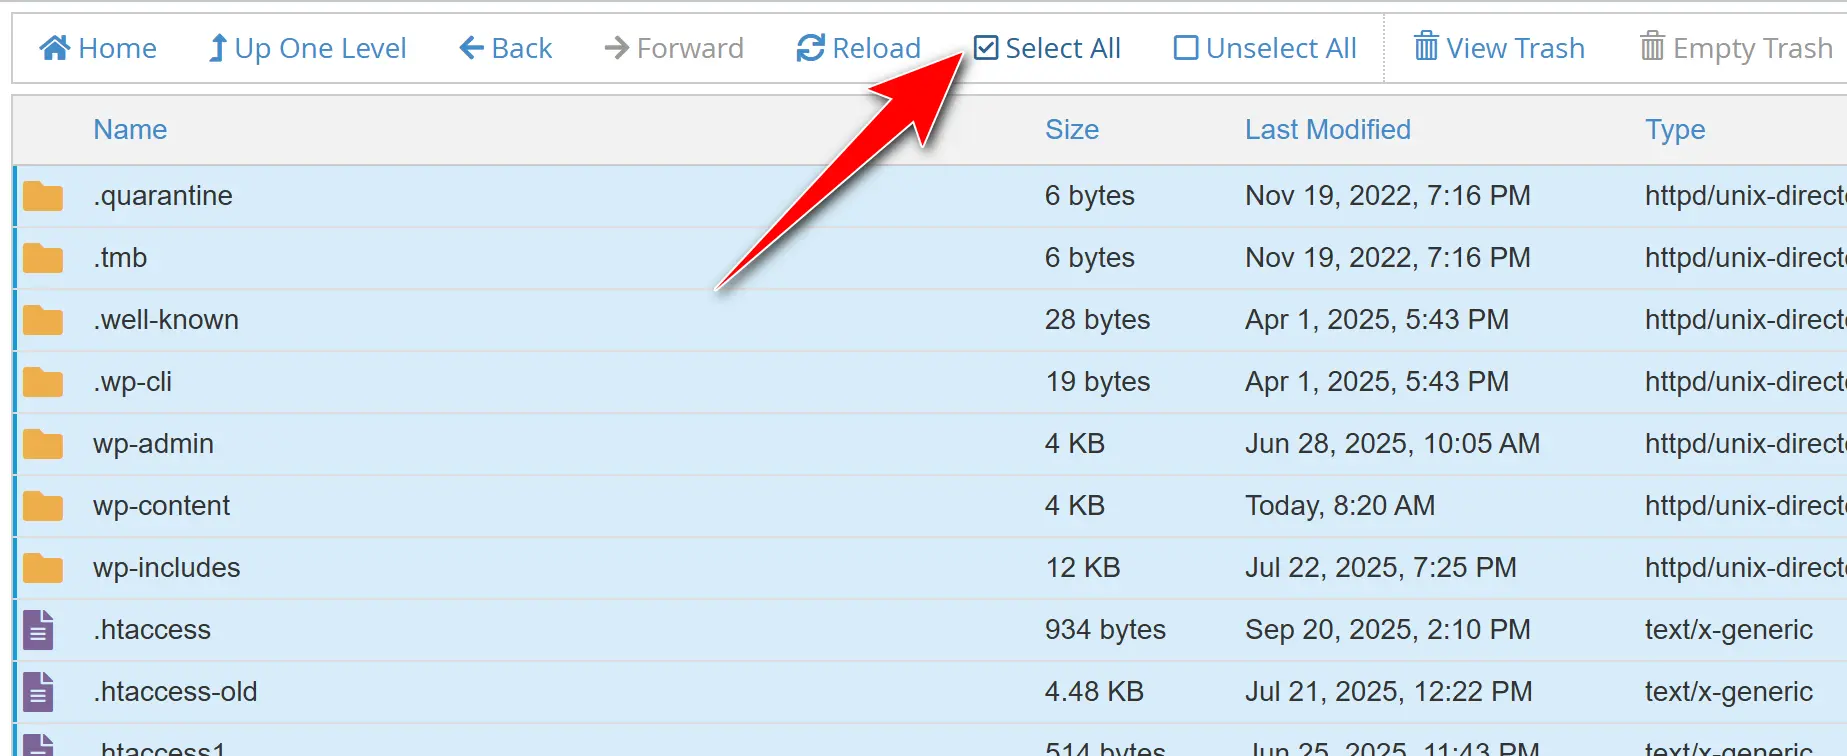Image resolution: width=1847 pixels, height=756 pixels.
Task: Click the .quarantine folder icon
Action: pyautogui.click(x=43, y=196)
